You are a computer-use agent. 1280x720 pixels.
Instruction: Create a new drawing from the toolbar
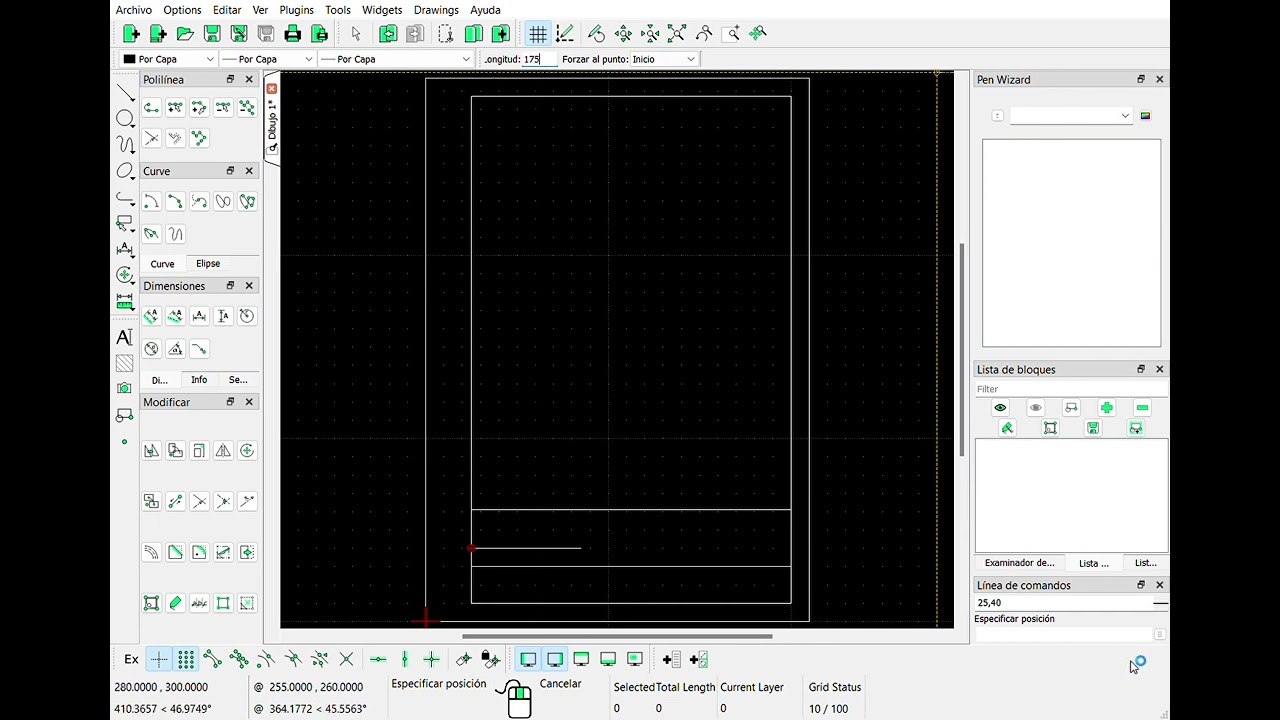(x=131, y=34)
